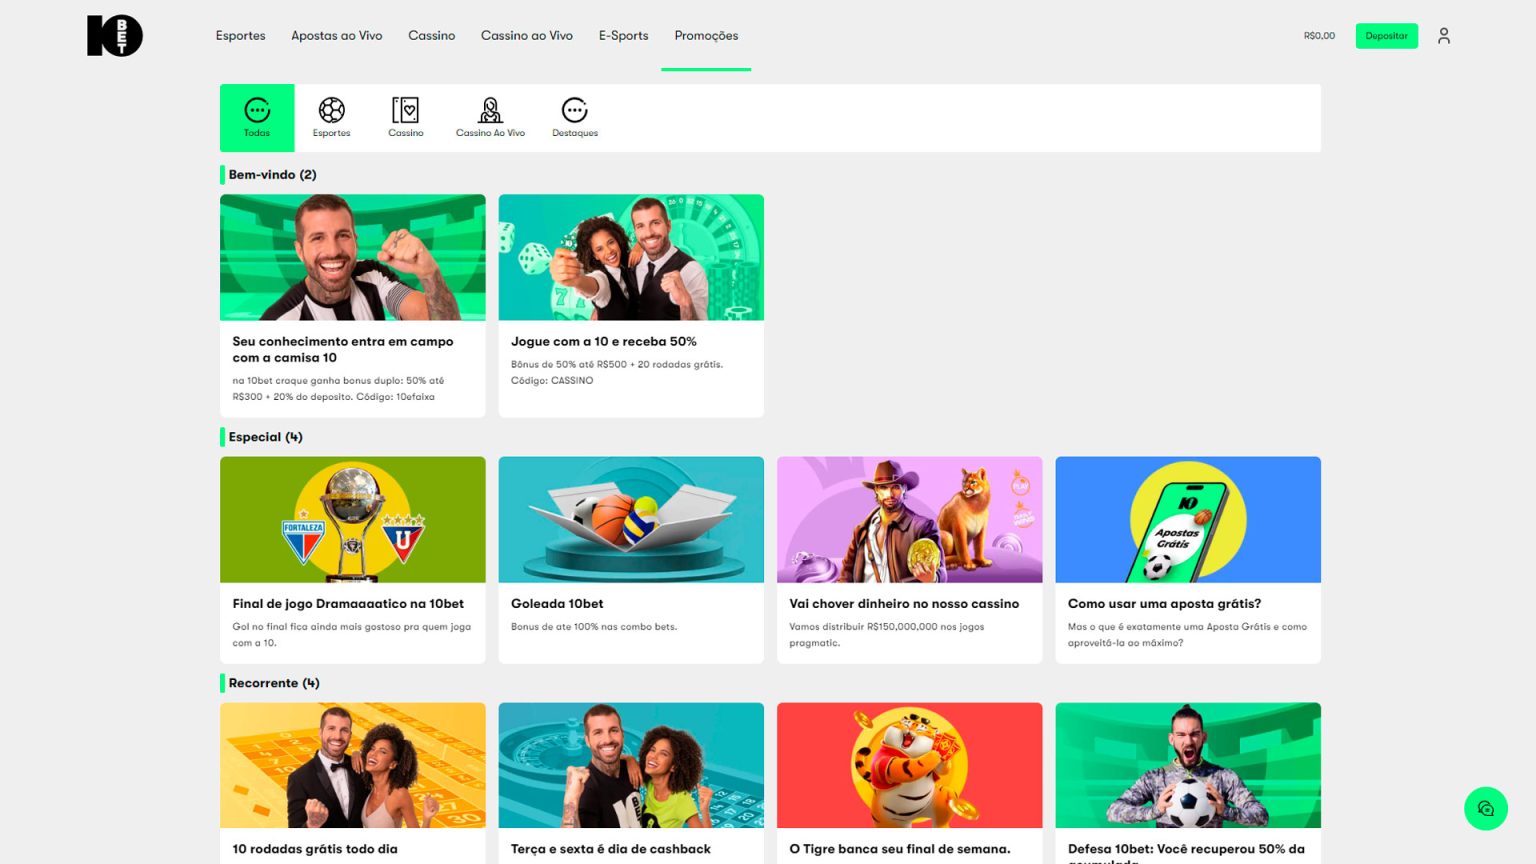Open 'O Tigre banca seu final de semana.'
This screenshot has height=864, width=1536.
click(x=900, y=849)
